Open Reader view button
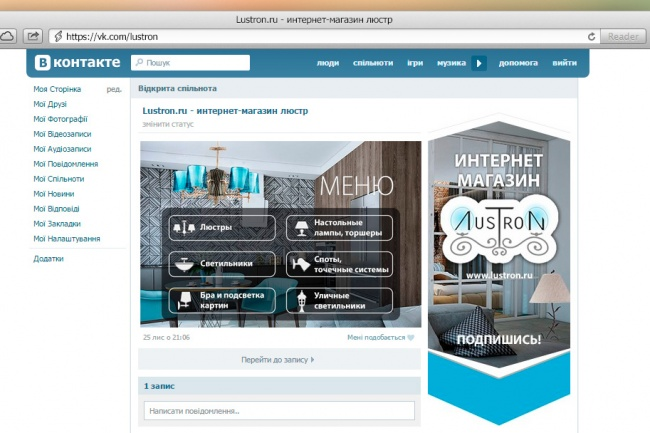650x433 pixels. [x=623, y=37]
